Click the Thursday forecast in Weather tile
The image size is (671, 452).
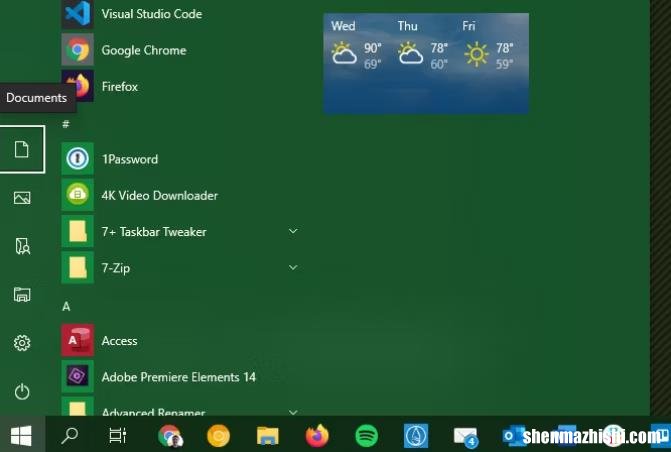point(423,45)
